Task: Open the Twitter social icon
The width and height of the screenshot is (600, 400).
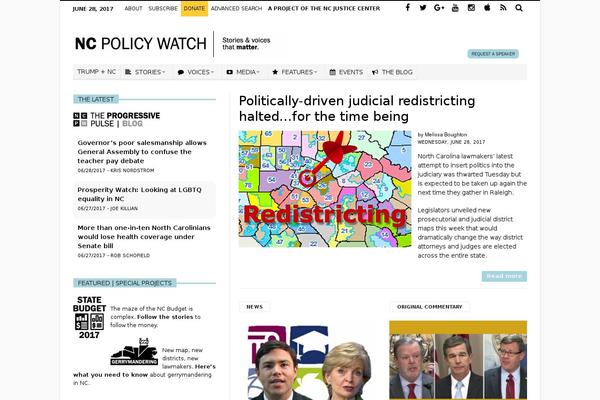Action: 423,8
